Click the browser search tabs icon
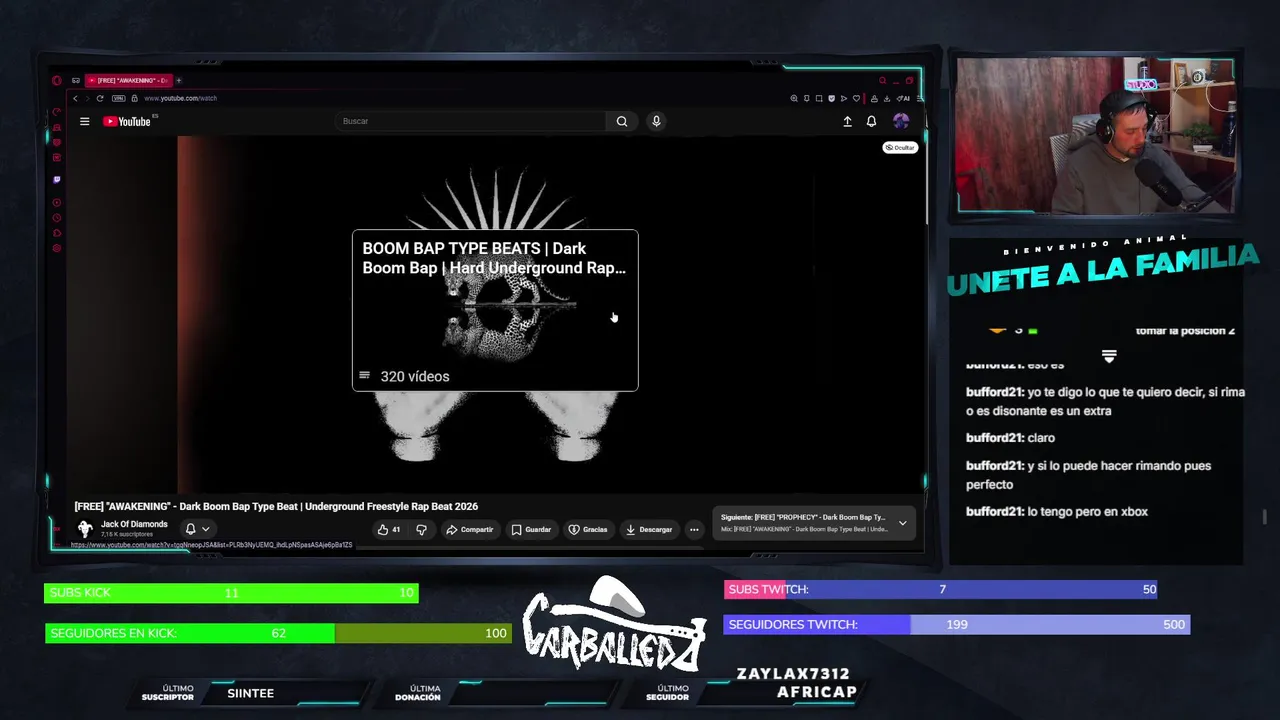Screen dimensions: 1280x720 [x=882, y=80]
